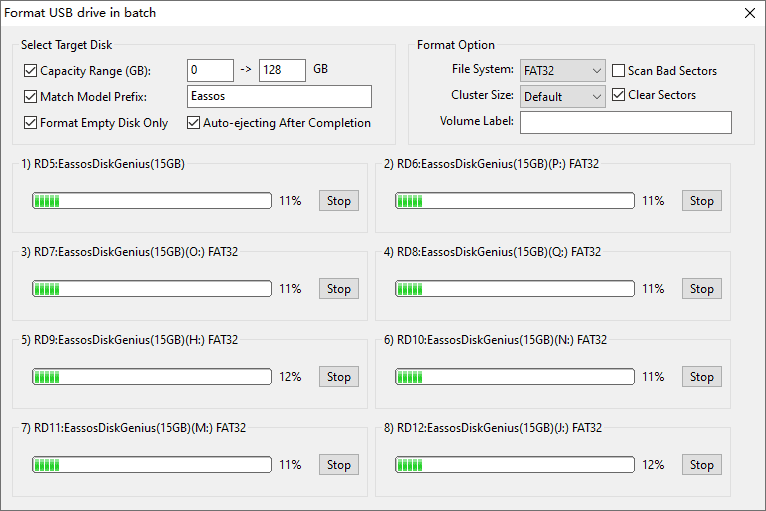This screenshot has width=766, height=511.
Task: Expand the Cluster Size dropdown
Action: point(563,97)
